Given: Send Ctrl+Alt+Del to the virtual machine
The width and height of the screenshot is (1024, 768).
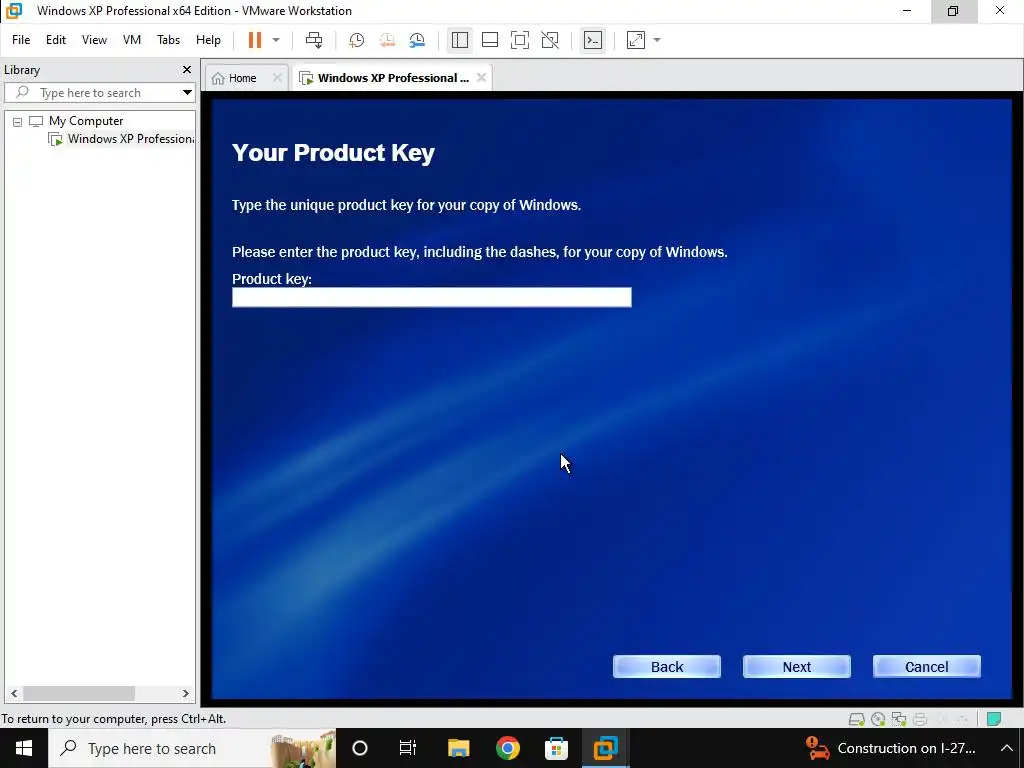Looking at the screenshot, I should pyautogui.click(x=314, y=40).
